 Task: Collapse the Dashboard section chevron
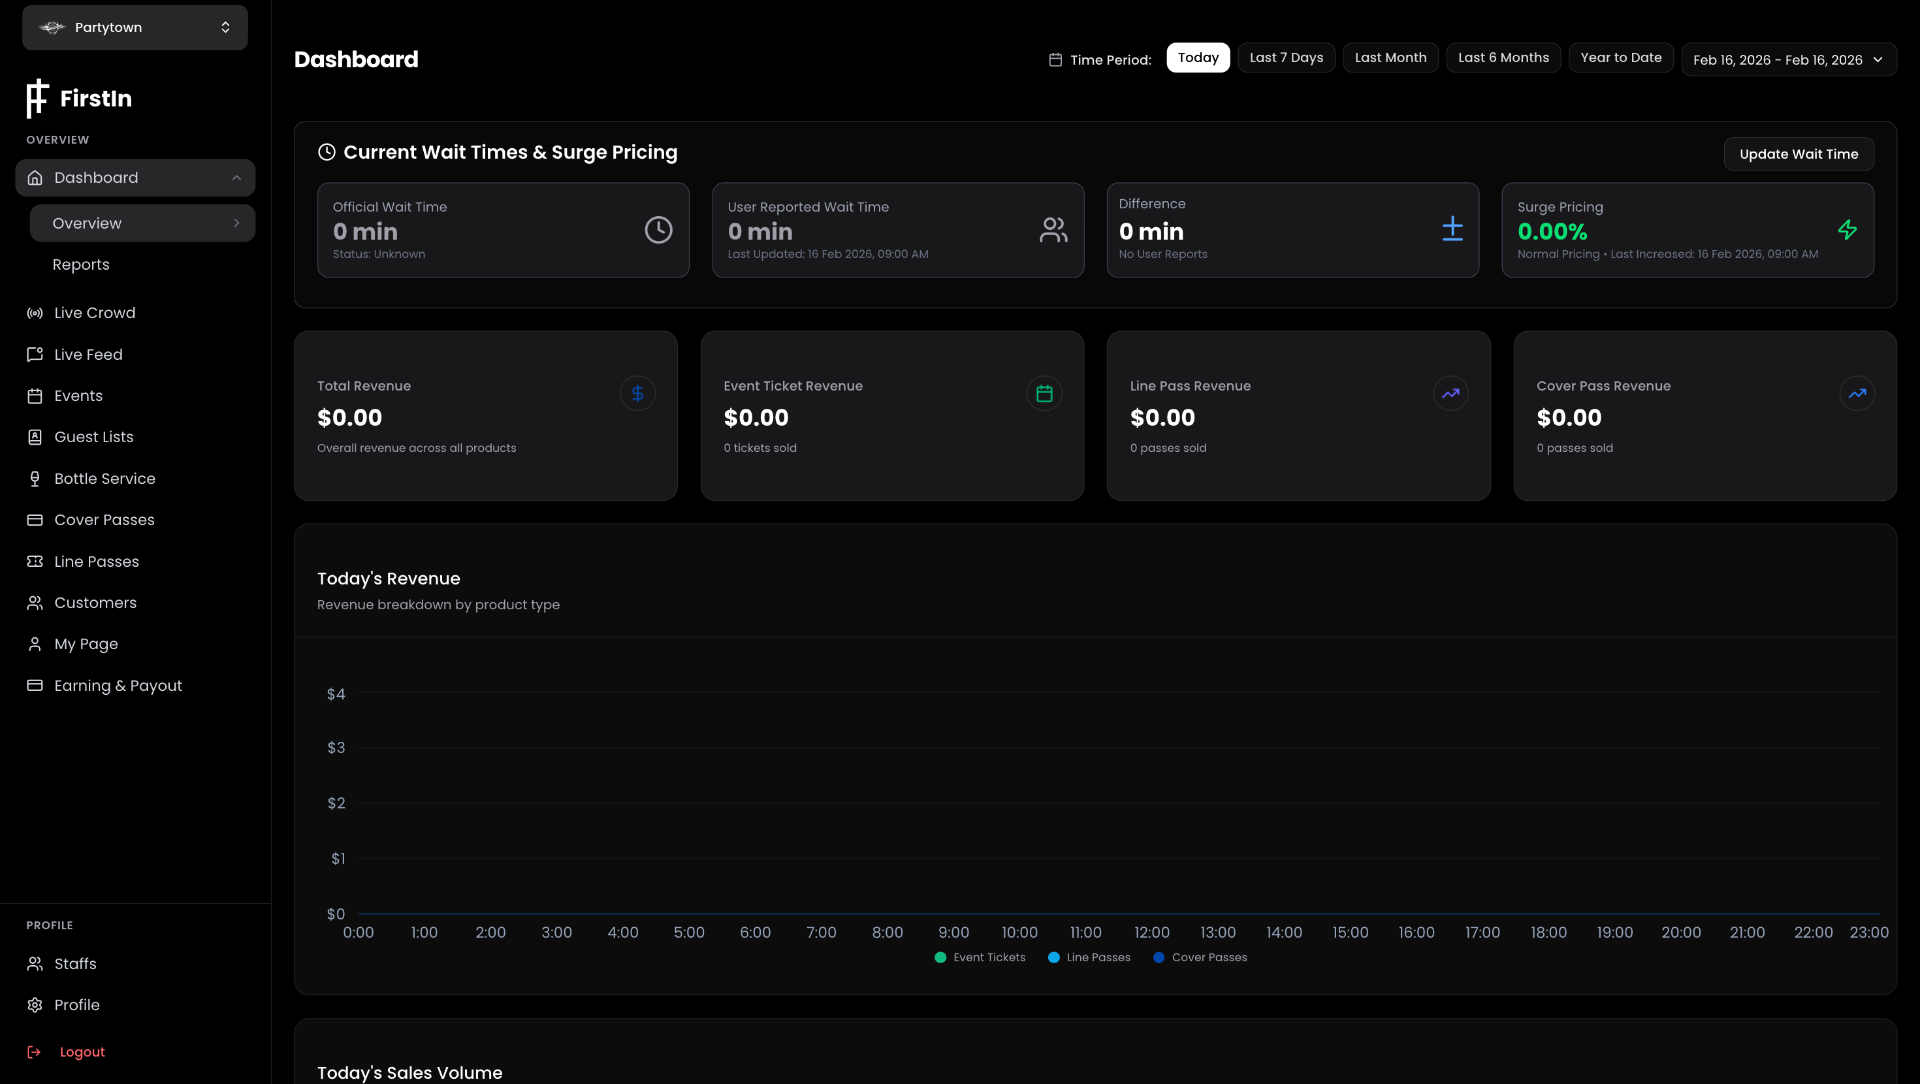coord(237,177)
